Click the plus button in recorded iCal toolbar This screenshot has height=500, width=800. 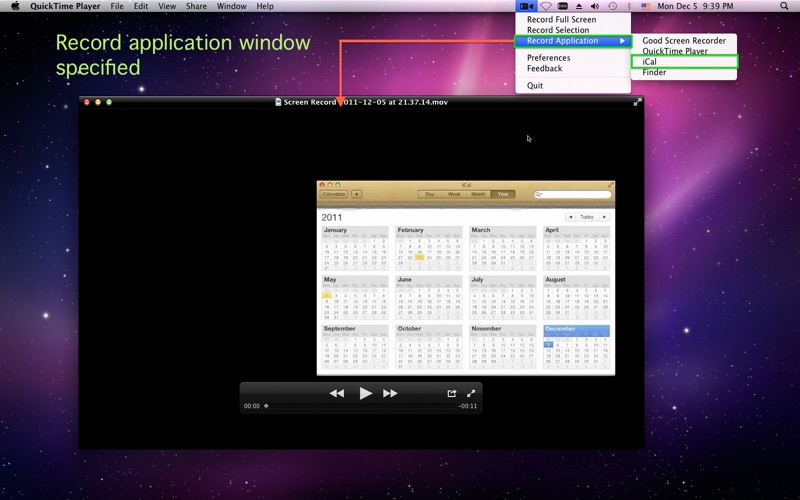pyautogui.click(x=357, y=194)
